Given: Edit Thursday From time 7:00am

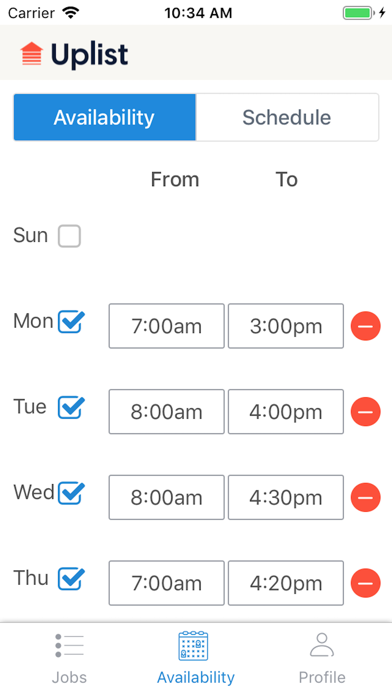Looking at the screenshot, I should 166,583.
